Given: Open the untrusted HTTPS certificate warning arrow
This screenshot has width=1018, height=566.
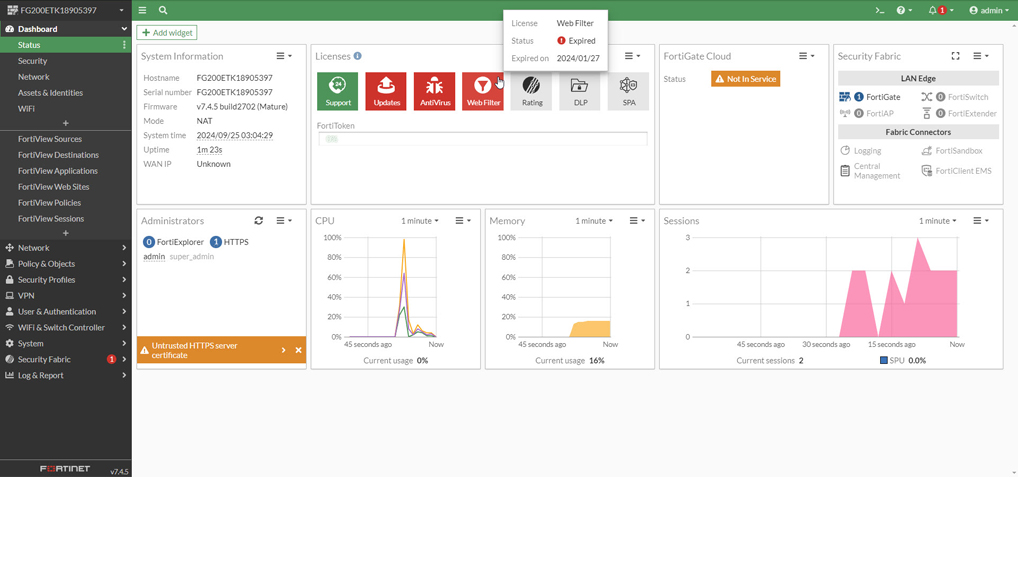Looking at the screenshot, I should coord(283,350).
